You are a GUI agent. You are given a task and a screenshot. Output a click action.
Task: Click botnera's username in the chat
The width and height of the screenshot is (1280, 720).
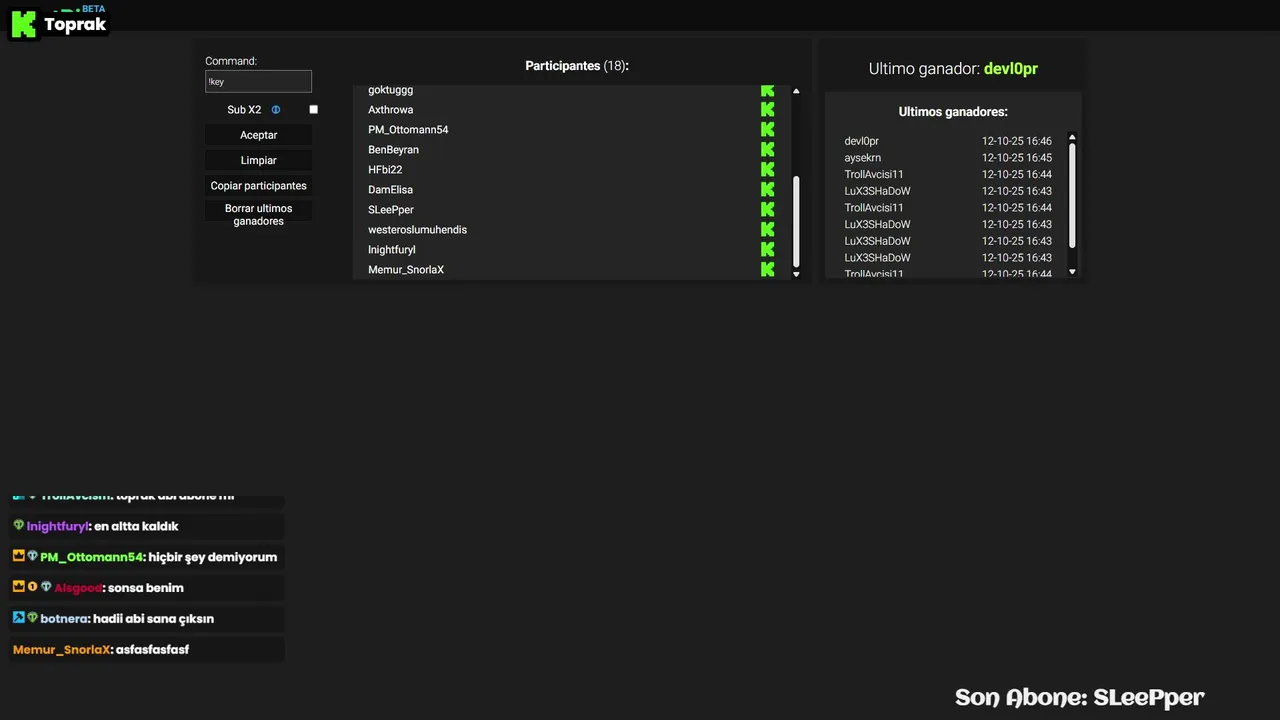click(64, 618)
